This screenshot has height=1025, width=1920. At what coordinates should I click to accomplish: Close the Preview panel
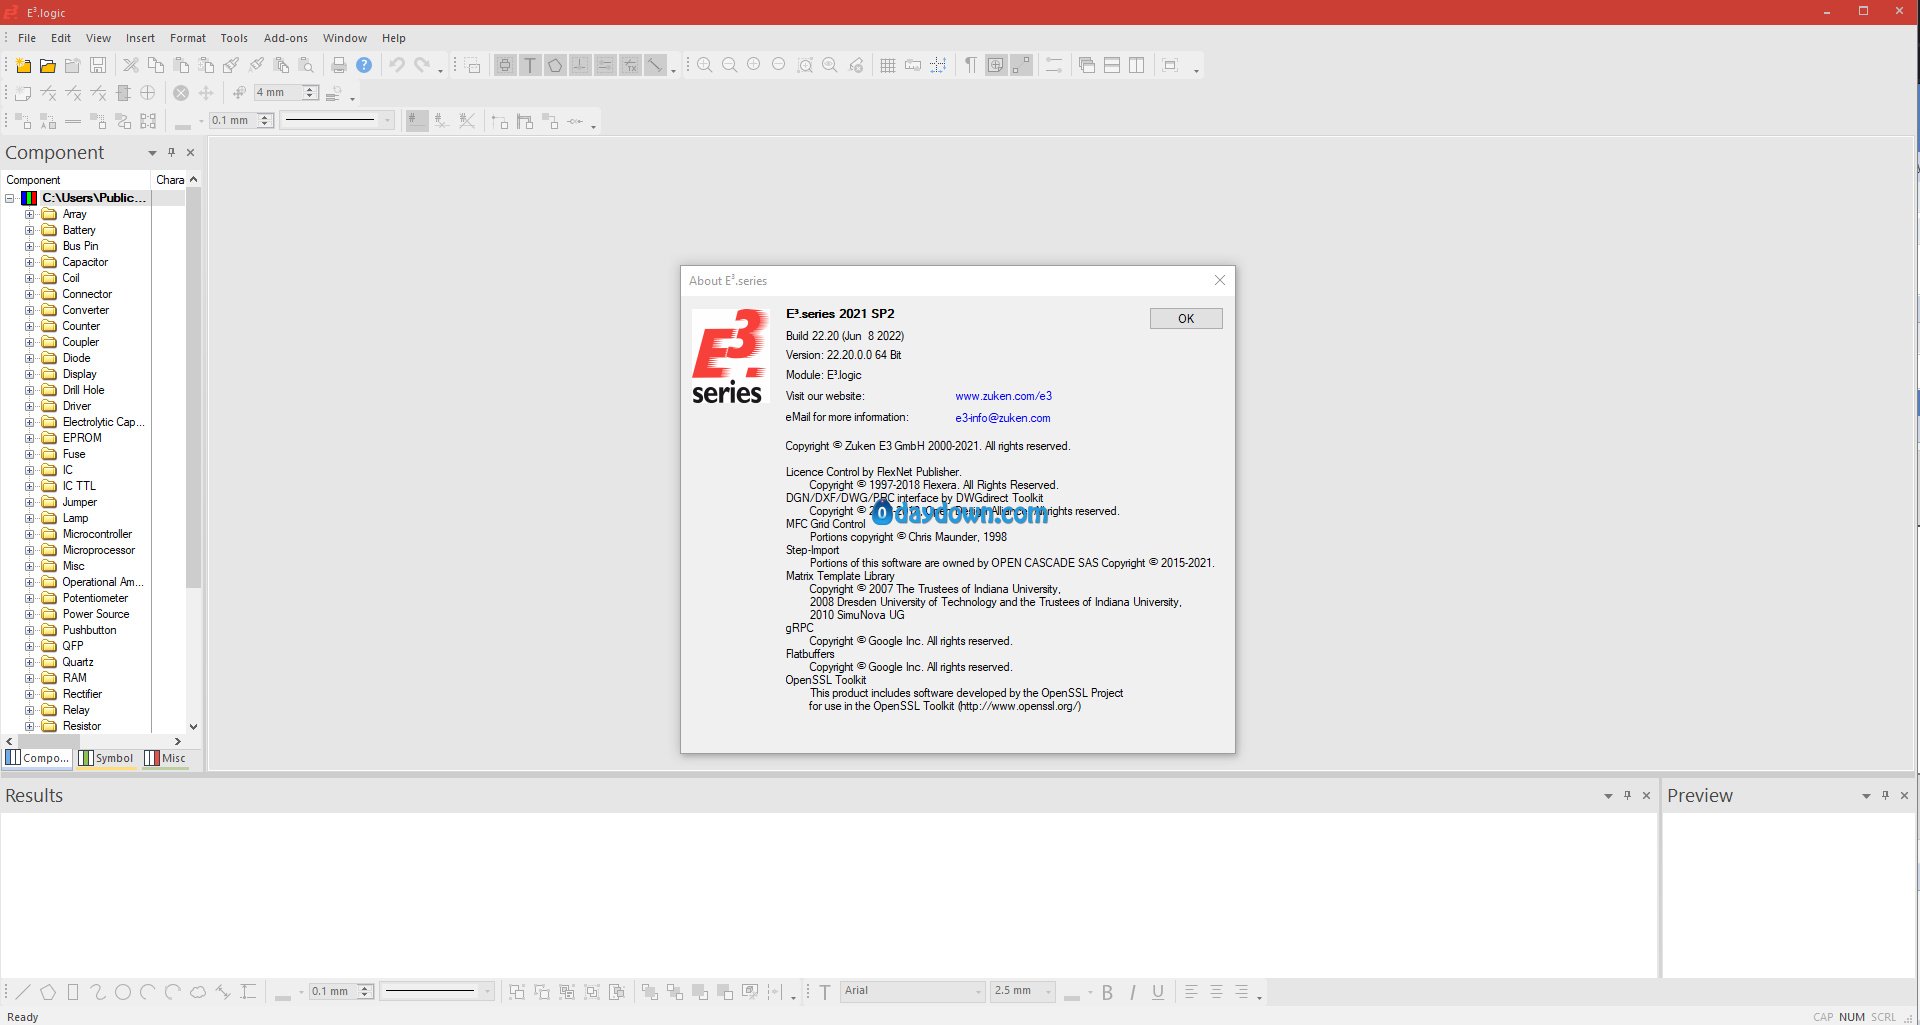pyautogui.click(x=1904, y=796)
